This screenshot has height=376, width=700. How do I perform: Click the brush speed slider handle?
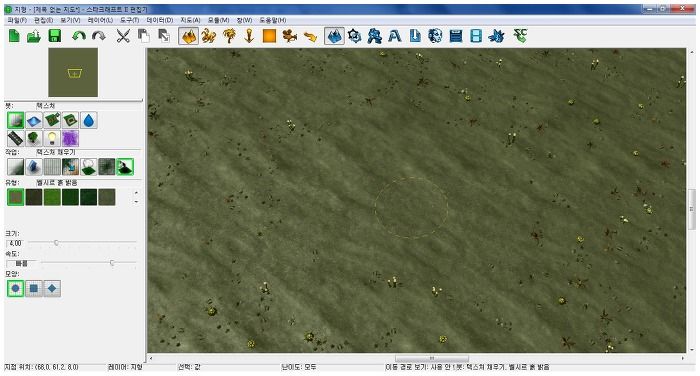(112, 263)
